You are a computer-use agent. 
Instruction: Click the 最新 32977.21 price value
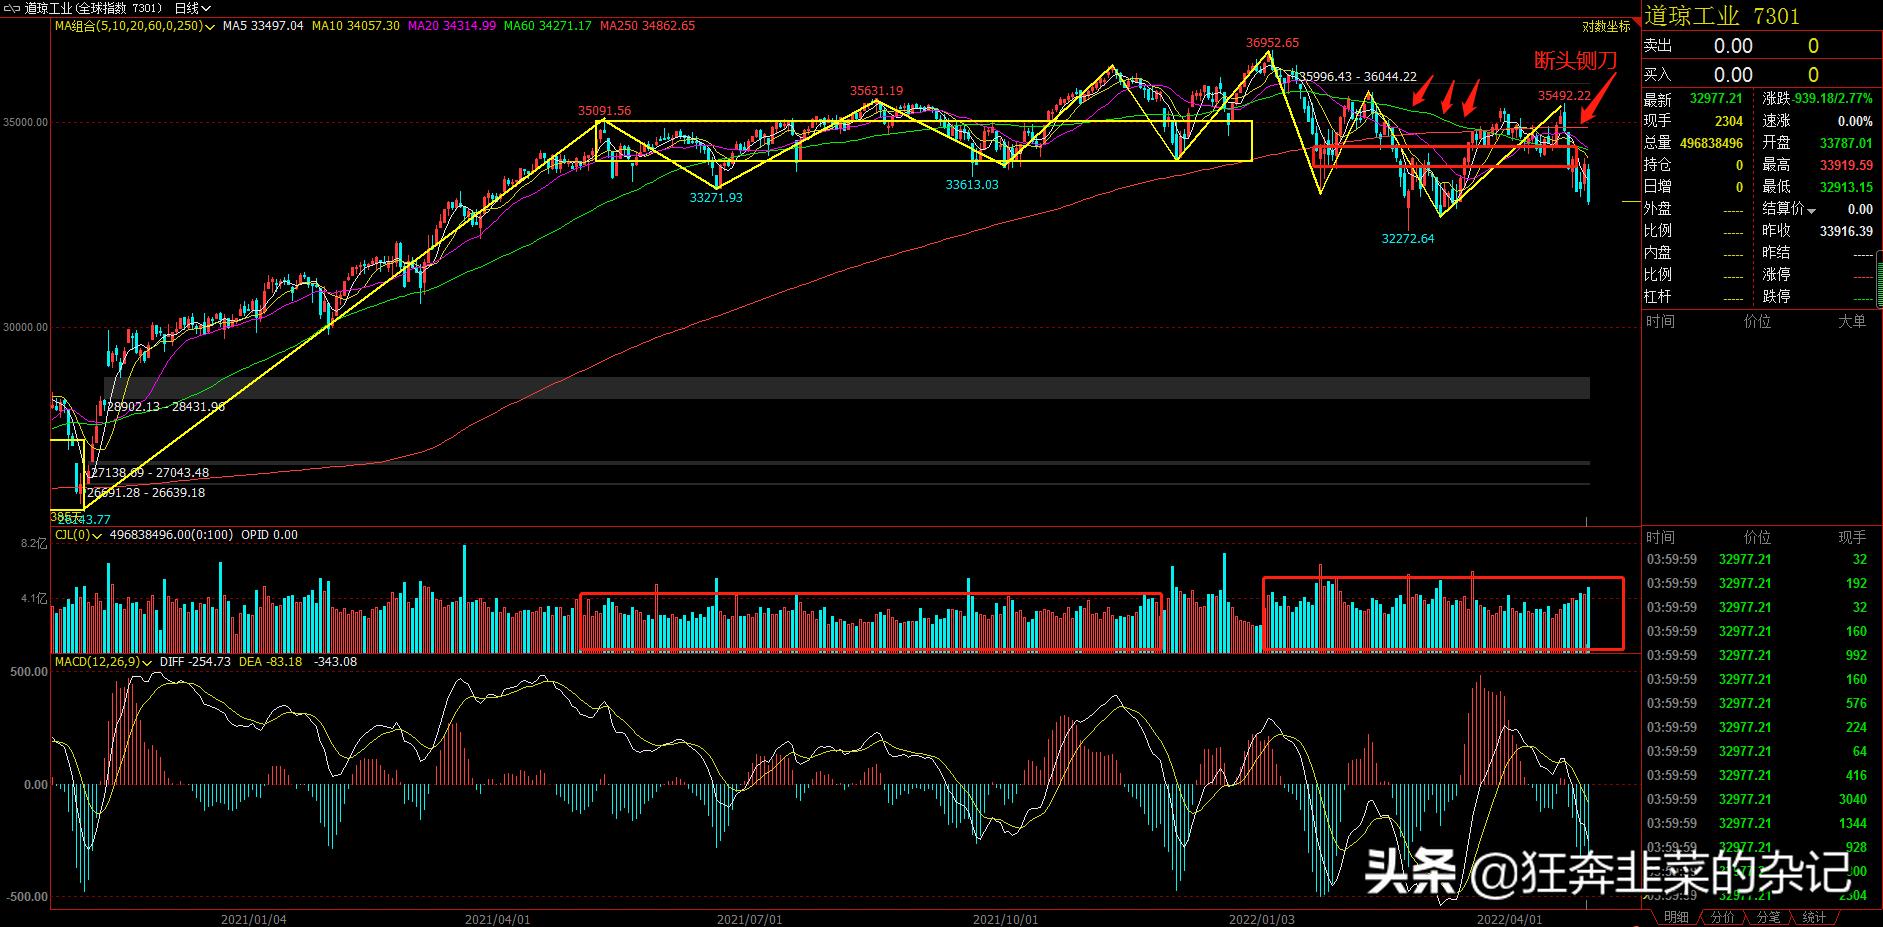[1716, 99]
